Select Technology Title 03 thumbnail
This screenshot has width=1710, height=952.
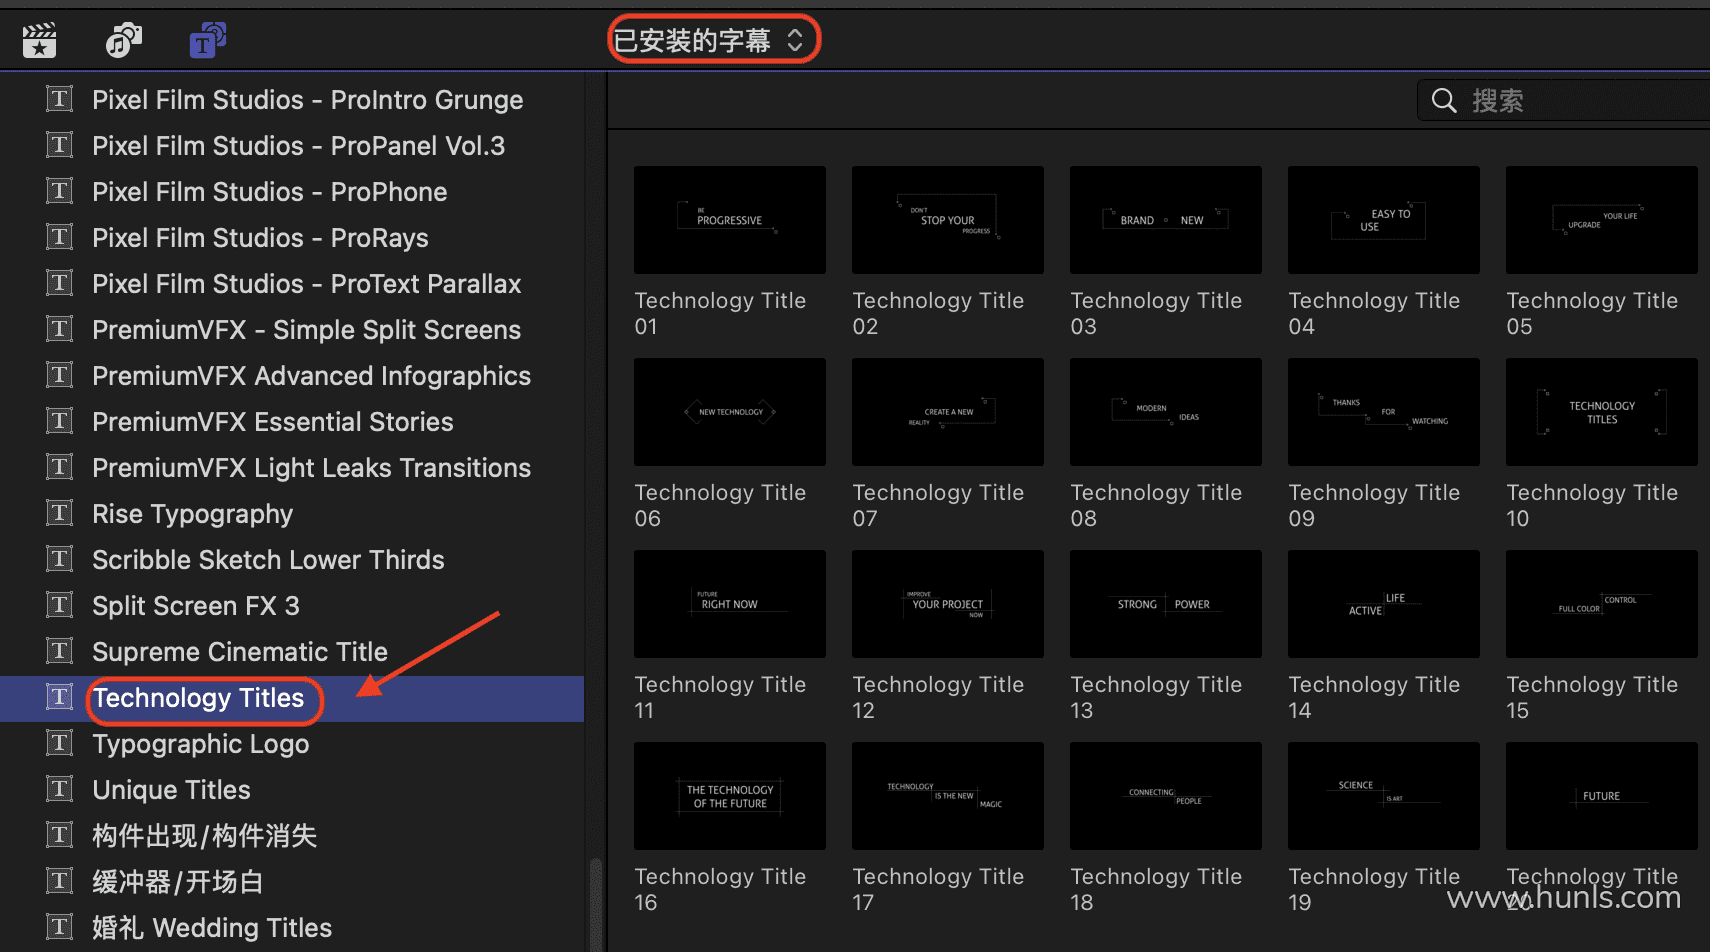click(1166, 220)
